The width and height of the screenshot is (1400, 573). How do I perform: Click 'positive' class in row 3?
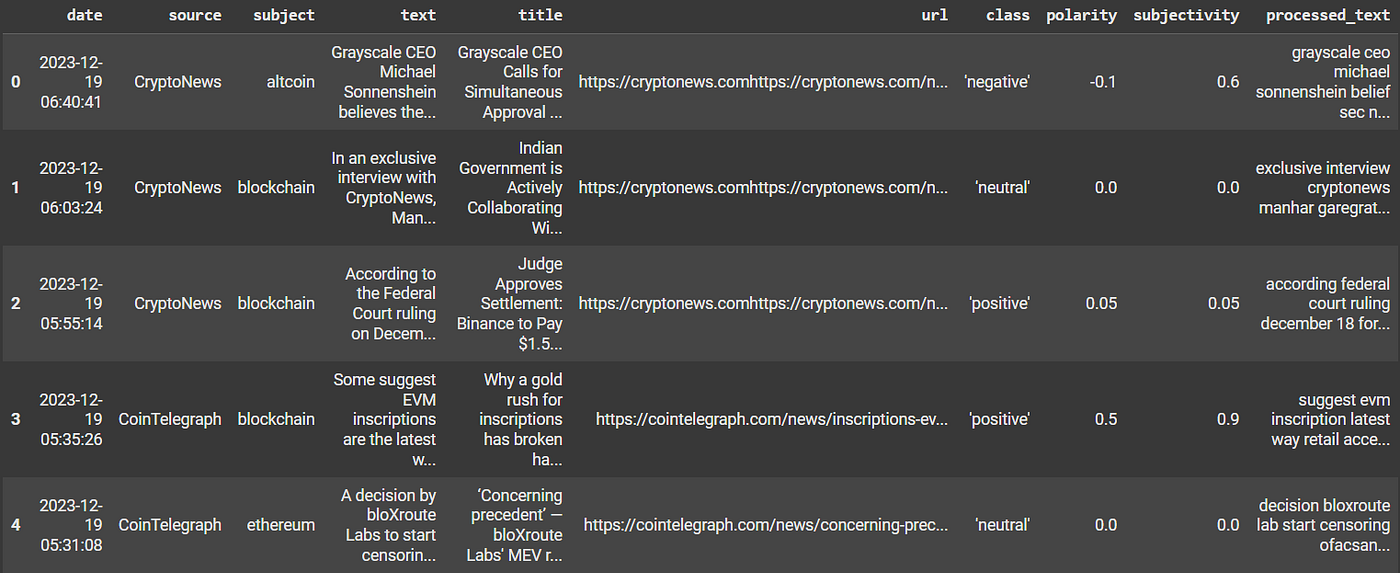(1000, 419)
